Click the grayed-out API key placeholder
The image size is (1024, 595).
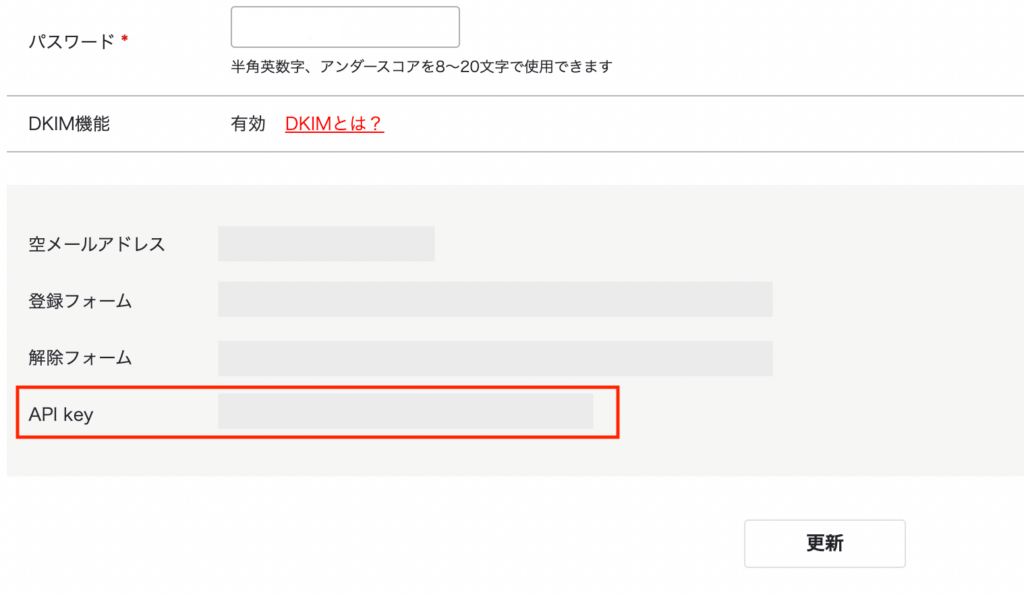pos(404,412)
